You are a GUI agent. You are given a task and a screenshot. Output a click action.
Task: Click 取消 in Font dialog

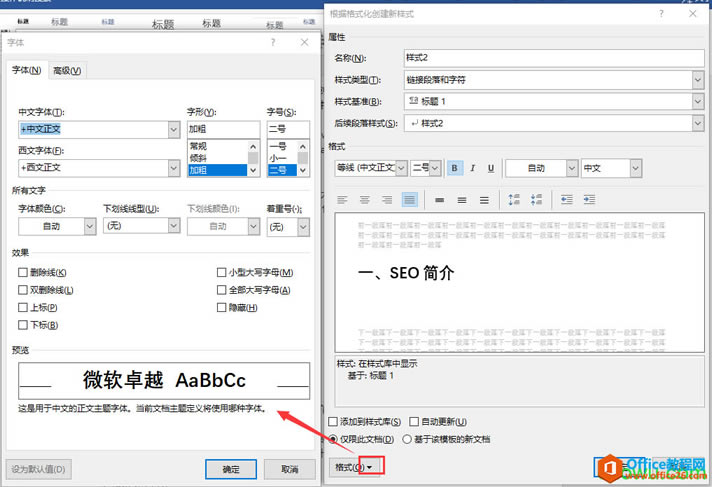pyautogui.click(x=290, y=469)
